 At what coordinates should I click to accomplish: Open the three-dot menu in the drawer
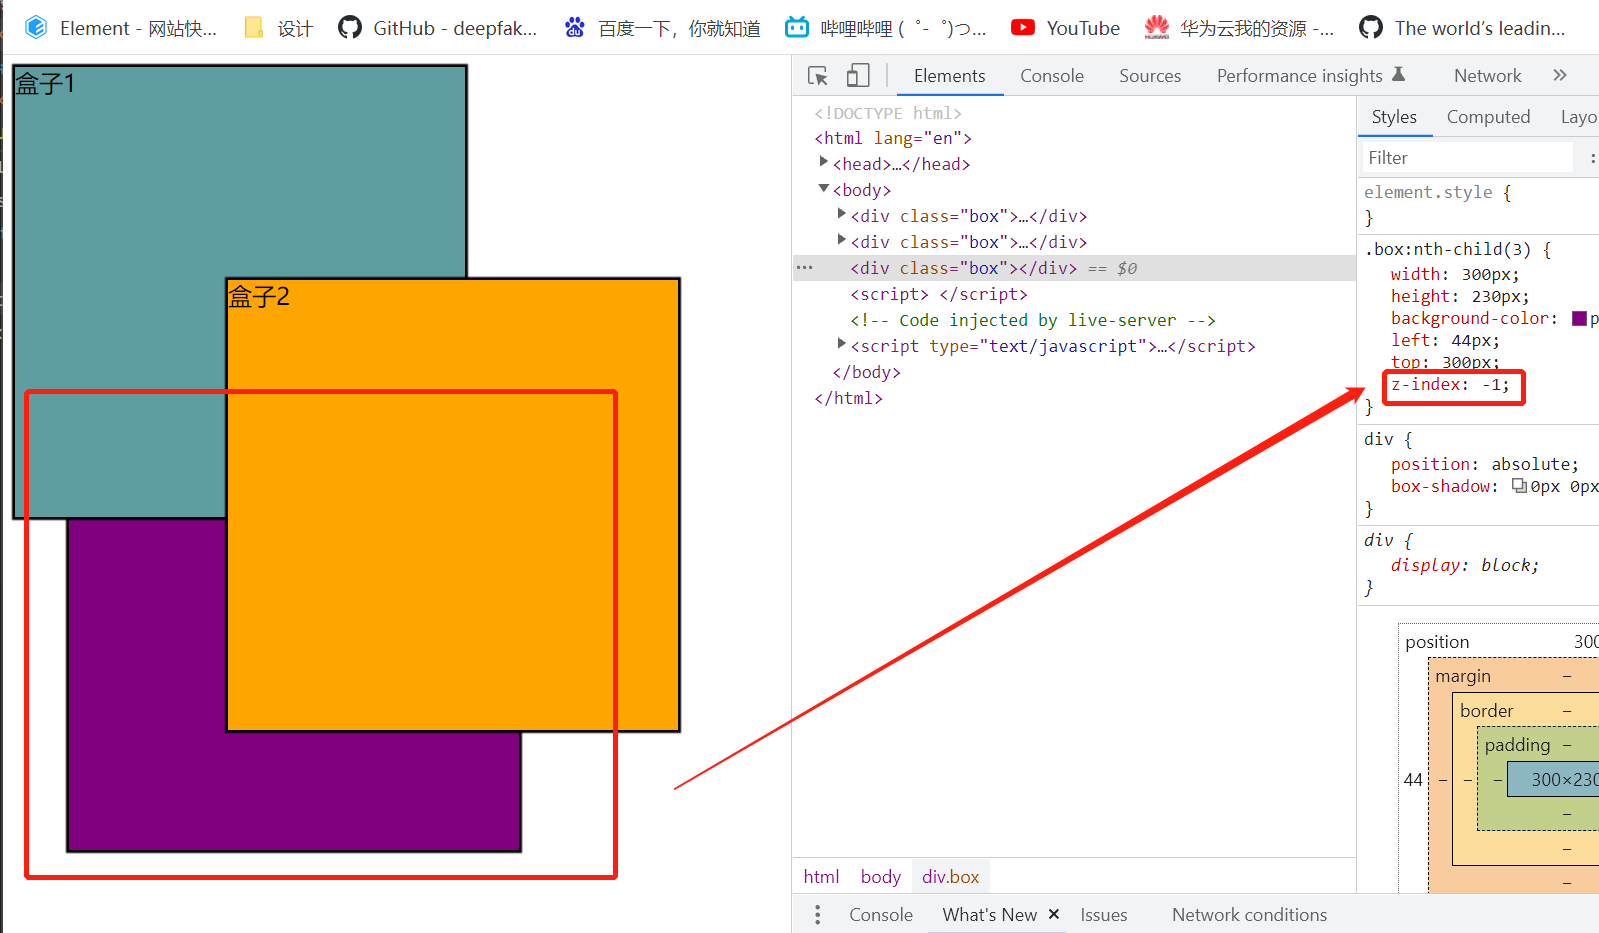817,914
